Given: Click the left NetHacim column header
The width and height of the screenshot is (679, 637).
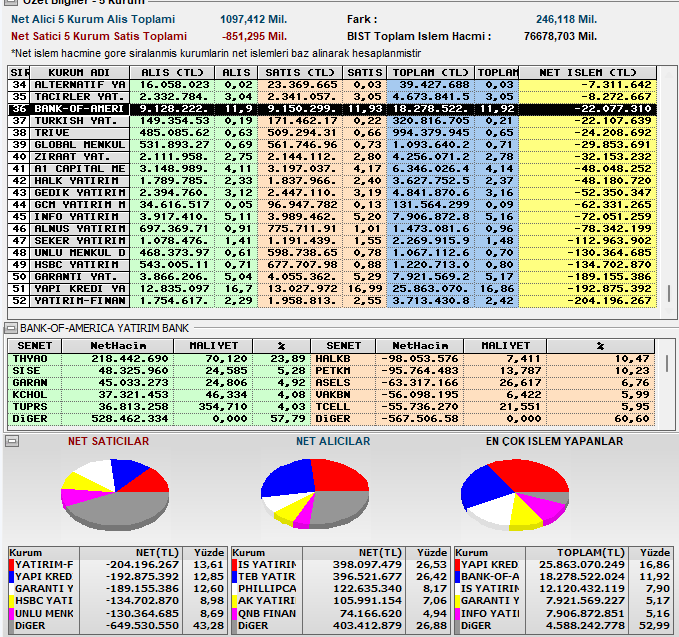Looking at the screenshot, I should pos(118,346).
